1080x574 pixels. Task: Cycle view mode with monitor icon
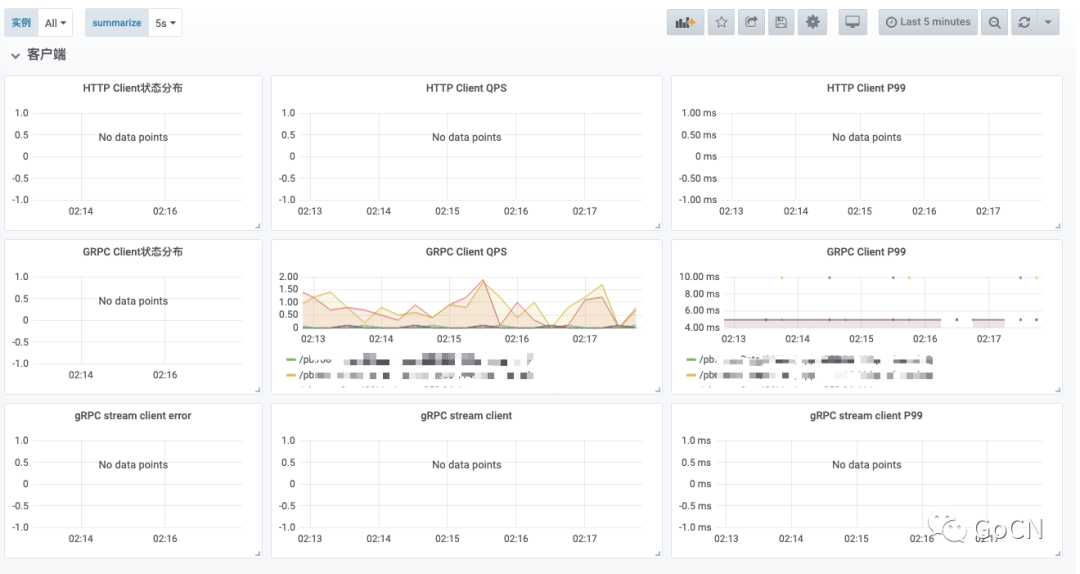(x=853, y=22)
